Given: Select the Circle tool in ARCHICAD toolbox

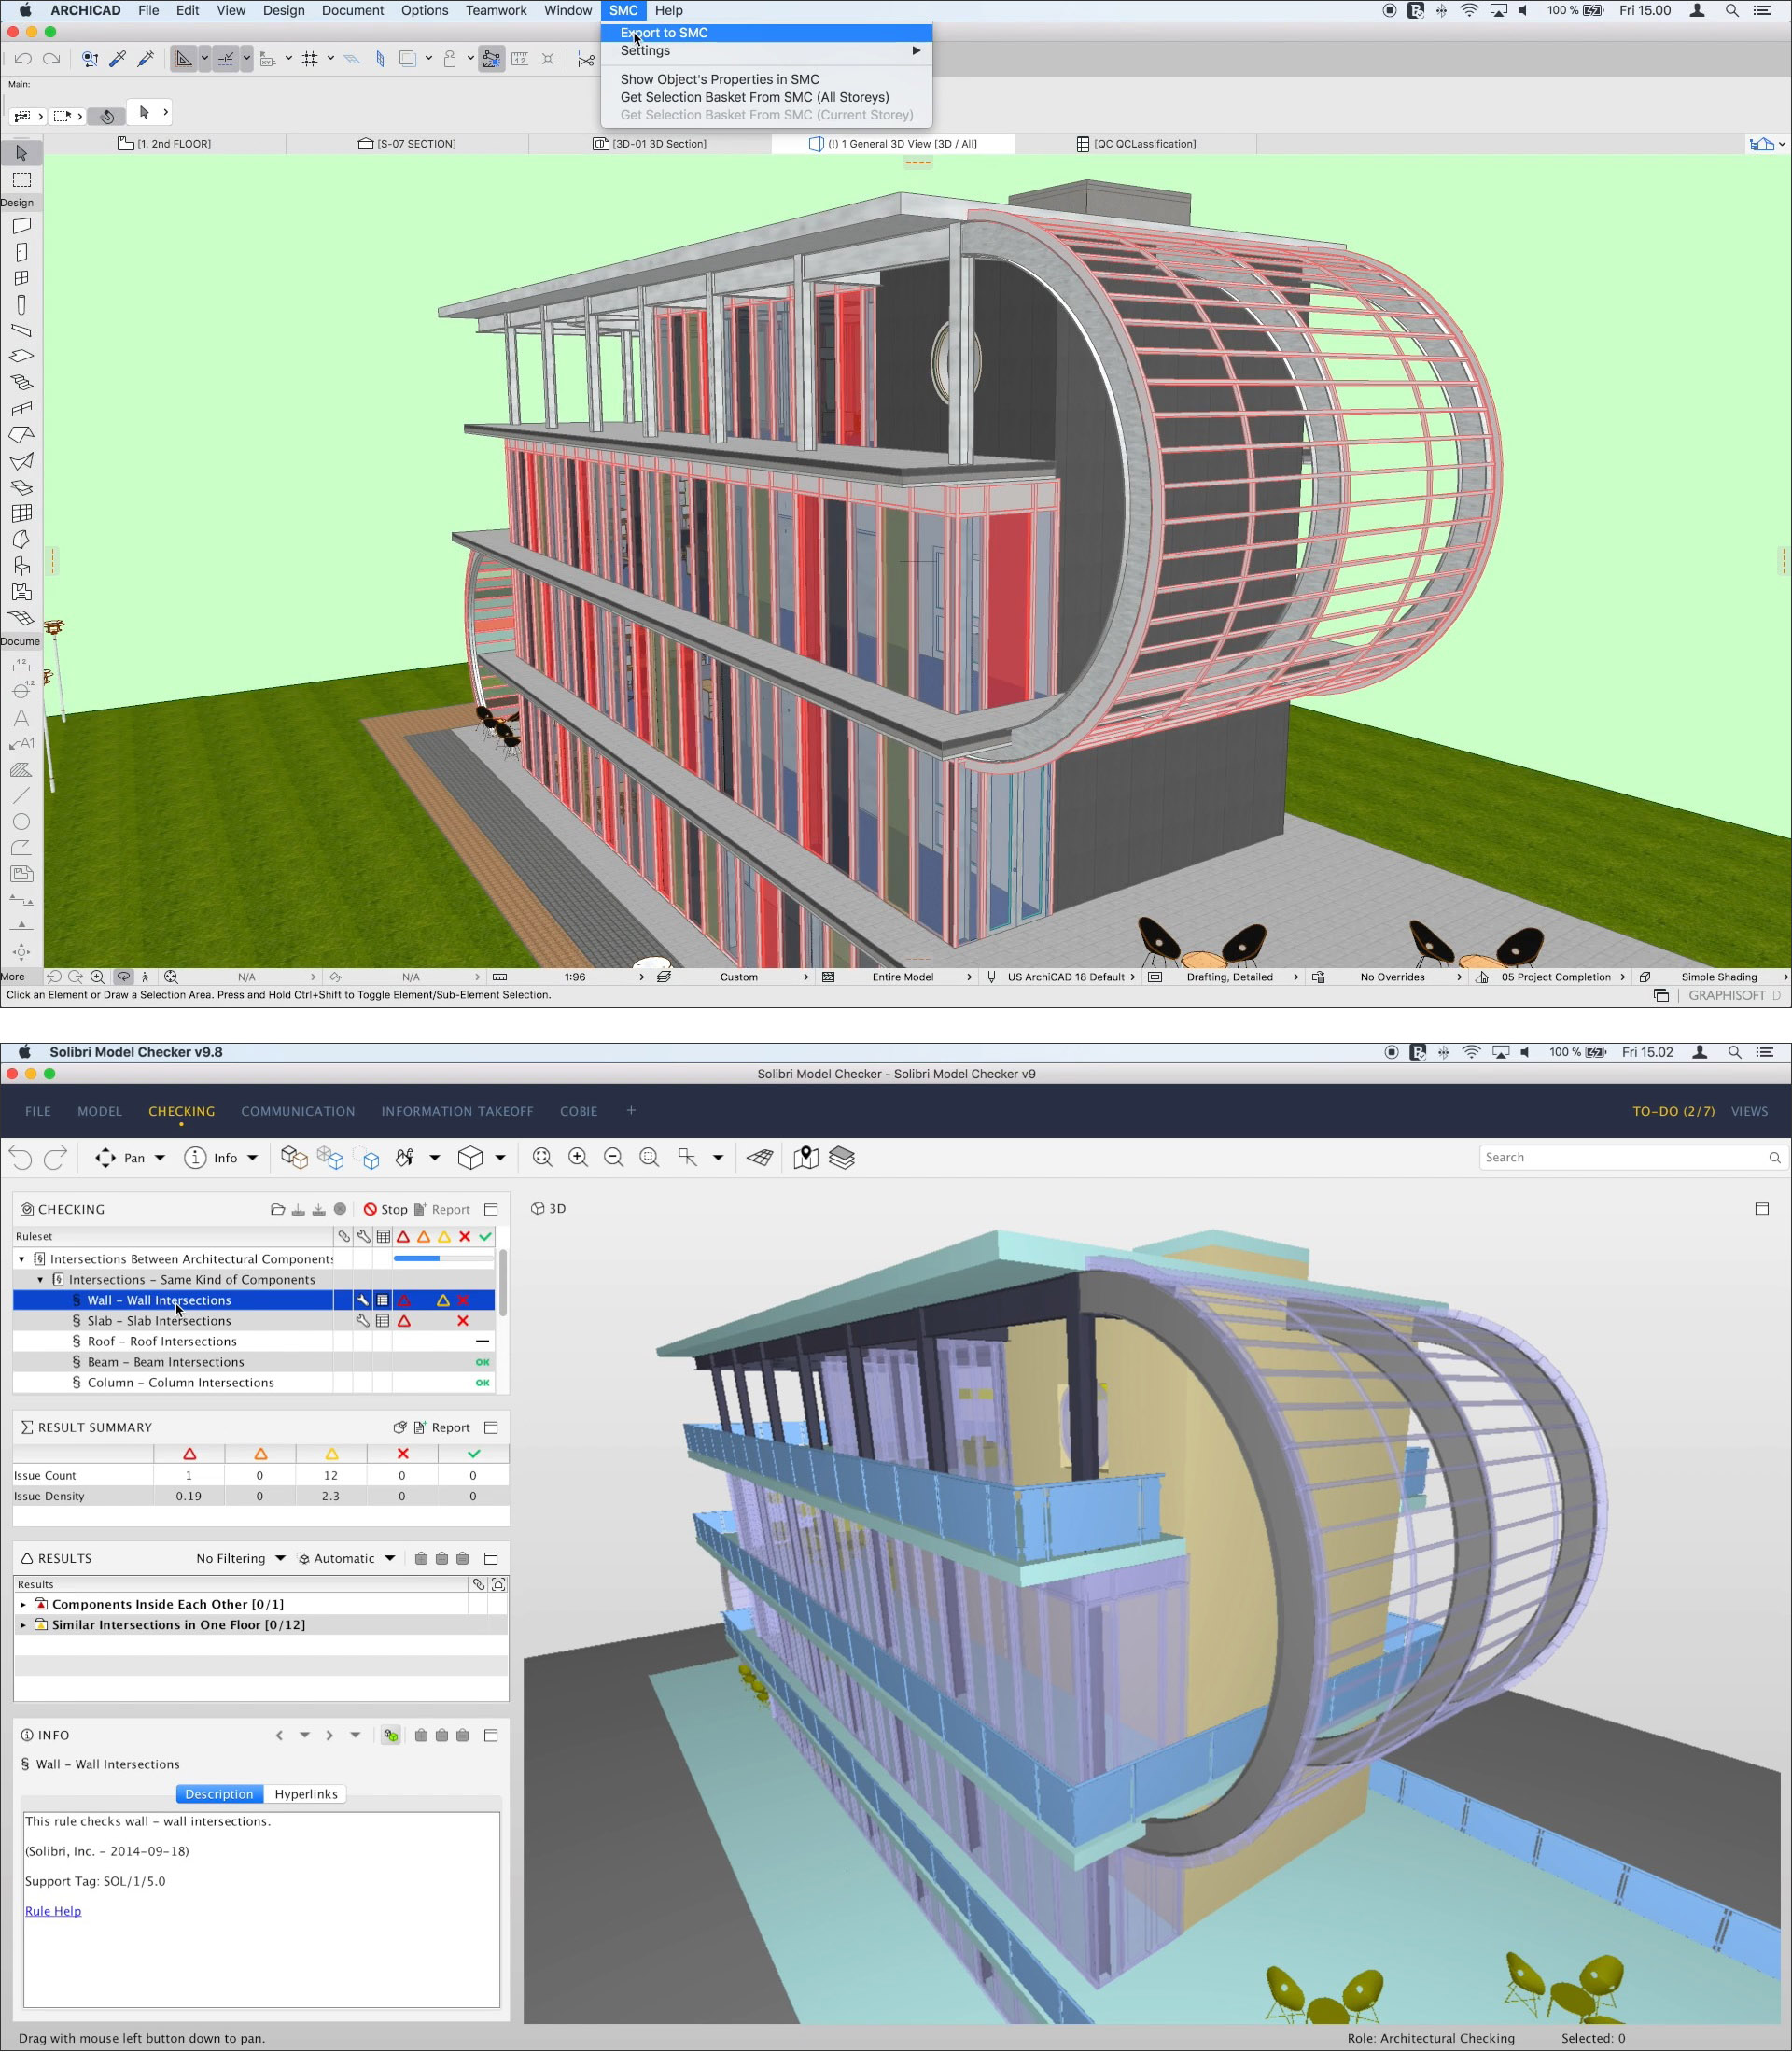Looking at the screenshot, I should click(x=21, y=822).
